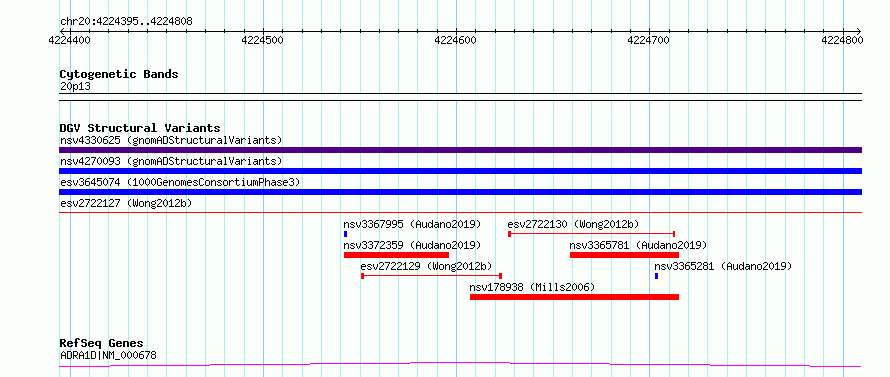Click the DGV Structural Variants track heading
Screen dimensions: 890x377
click(140, 128)
